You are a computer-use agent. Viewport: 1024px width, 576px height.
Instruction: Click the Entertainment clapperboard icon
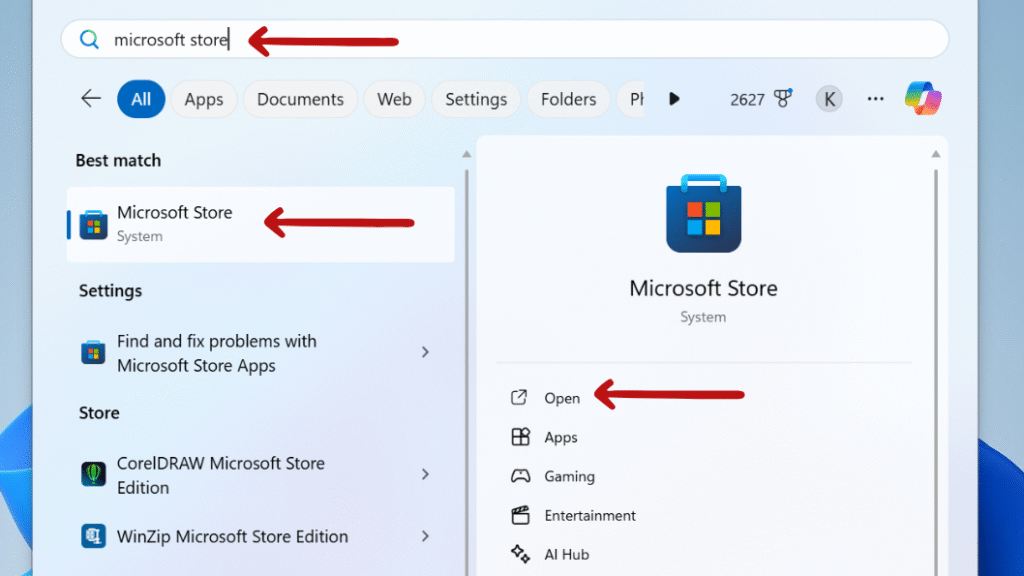click(520, 515)
